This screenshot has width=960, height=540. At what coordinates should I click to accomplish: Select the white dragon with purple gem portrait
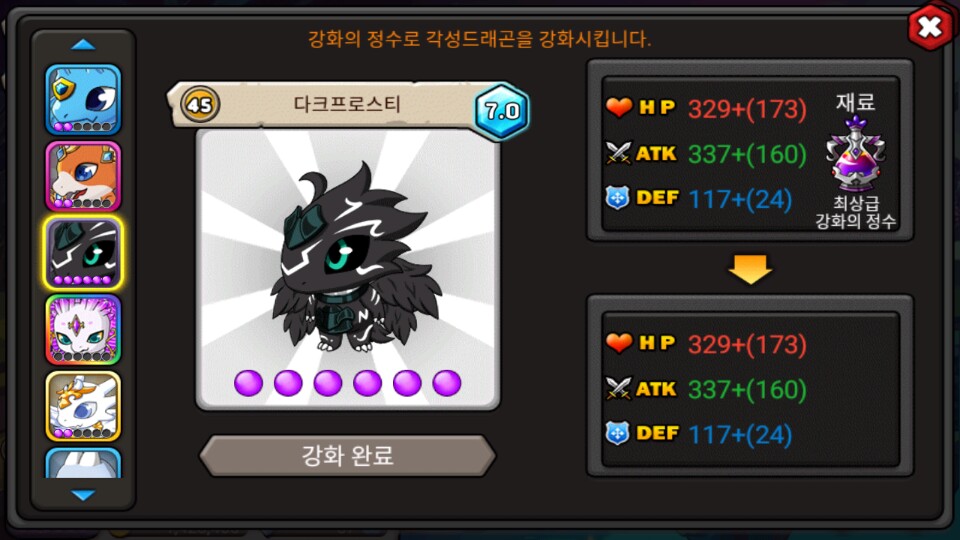click(83, 329)
